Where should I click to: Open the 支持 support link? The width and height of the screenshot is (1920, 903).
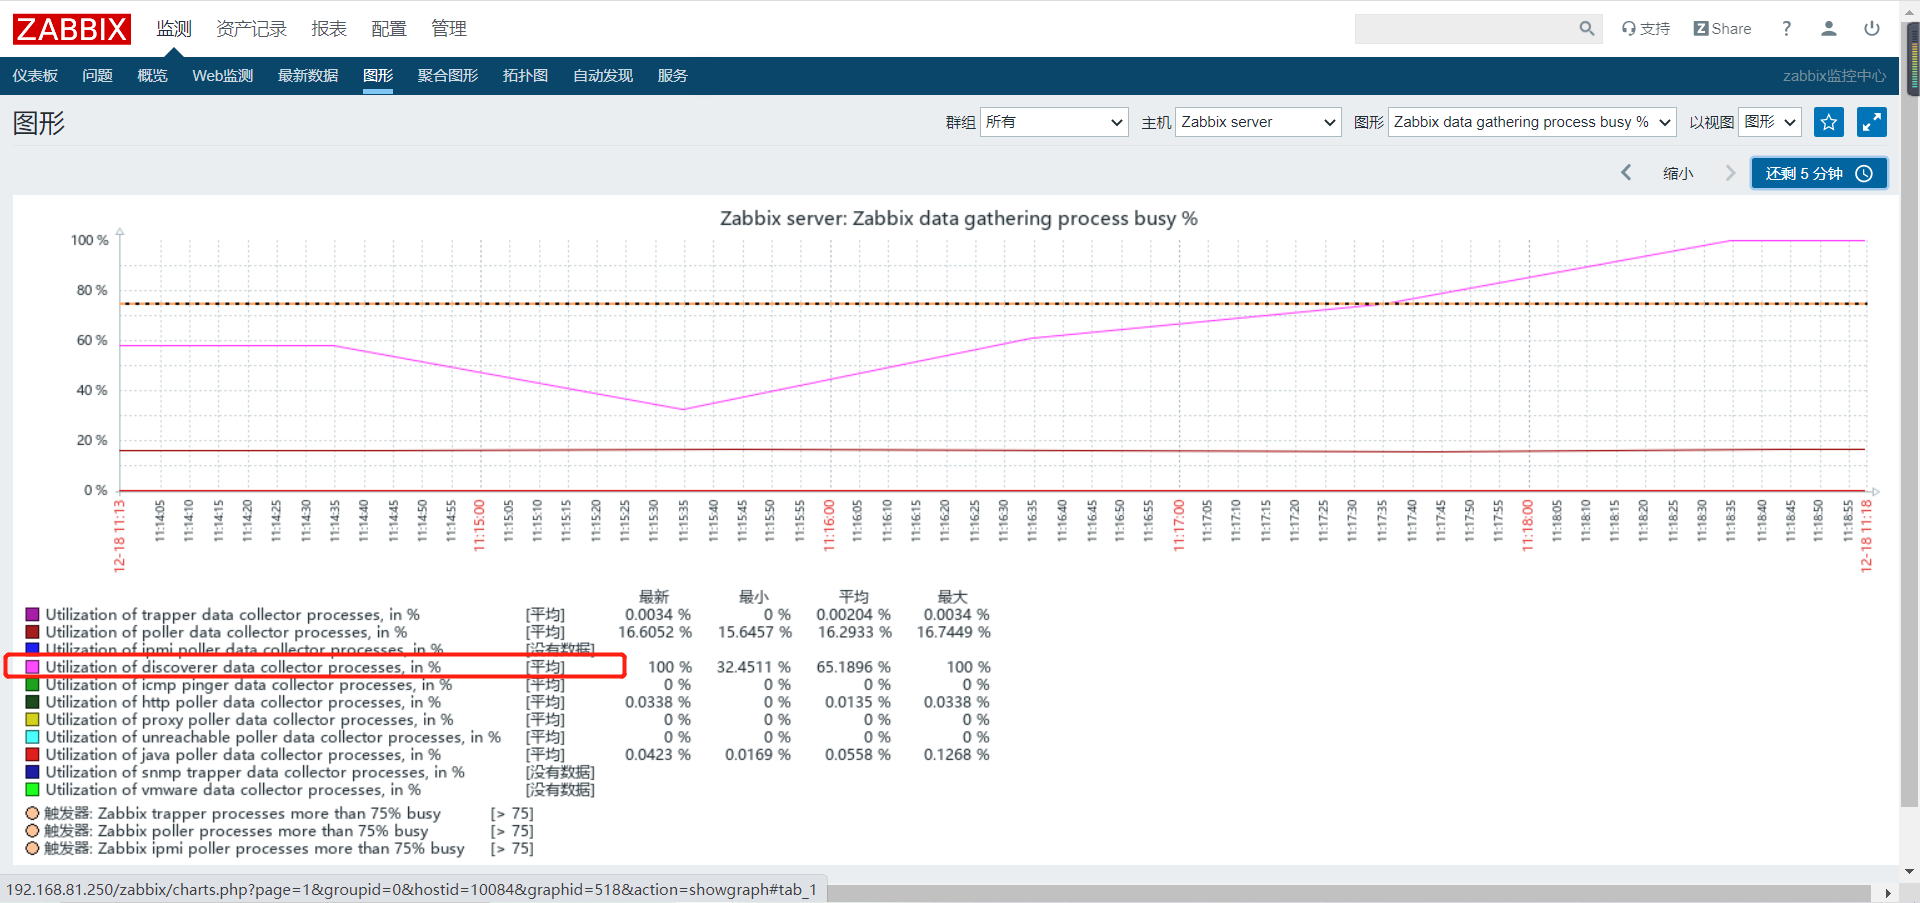[x=1646, y=29]
